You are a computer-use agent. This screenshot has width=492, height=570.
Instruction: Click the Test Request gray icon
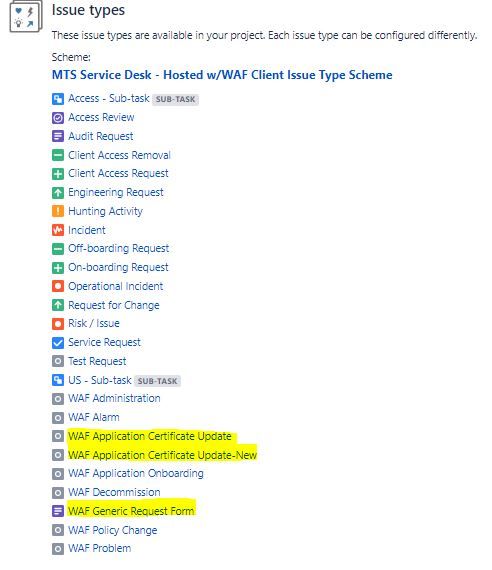[58, 362]
